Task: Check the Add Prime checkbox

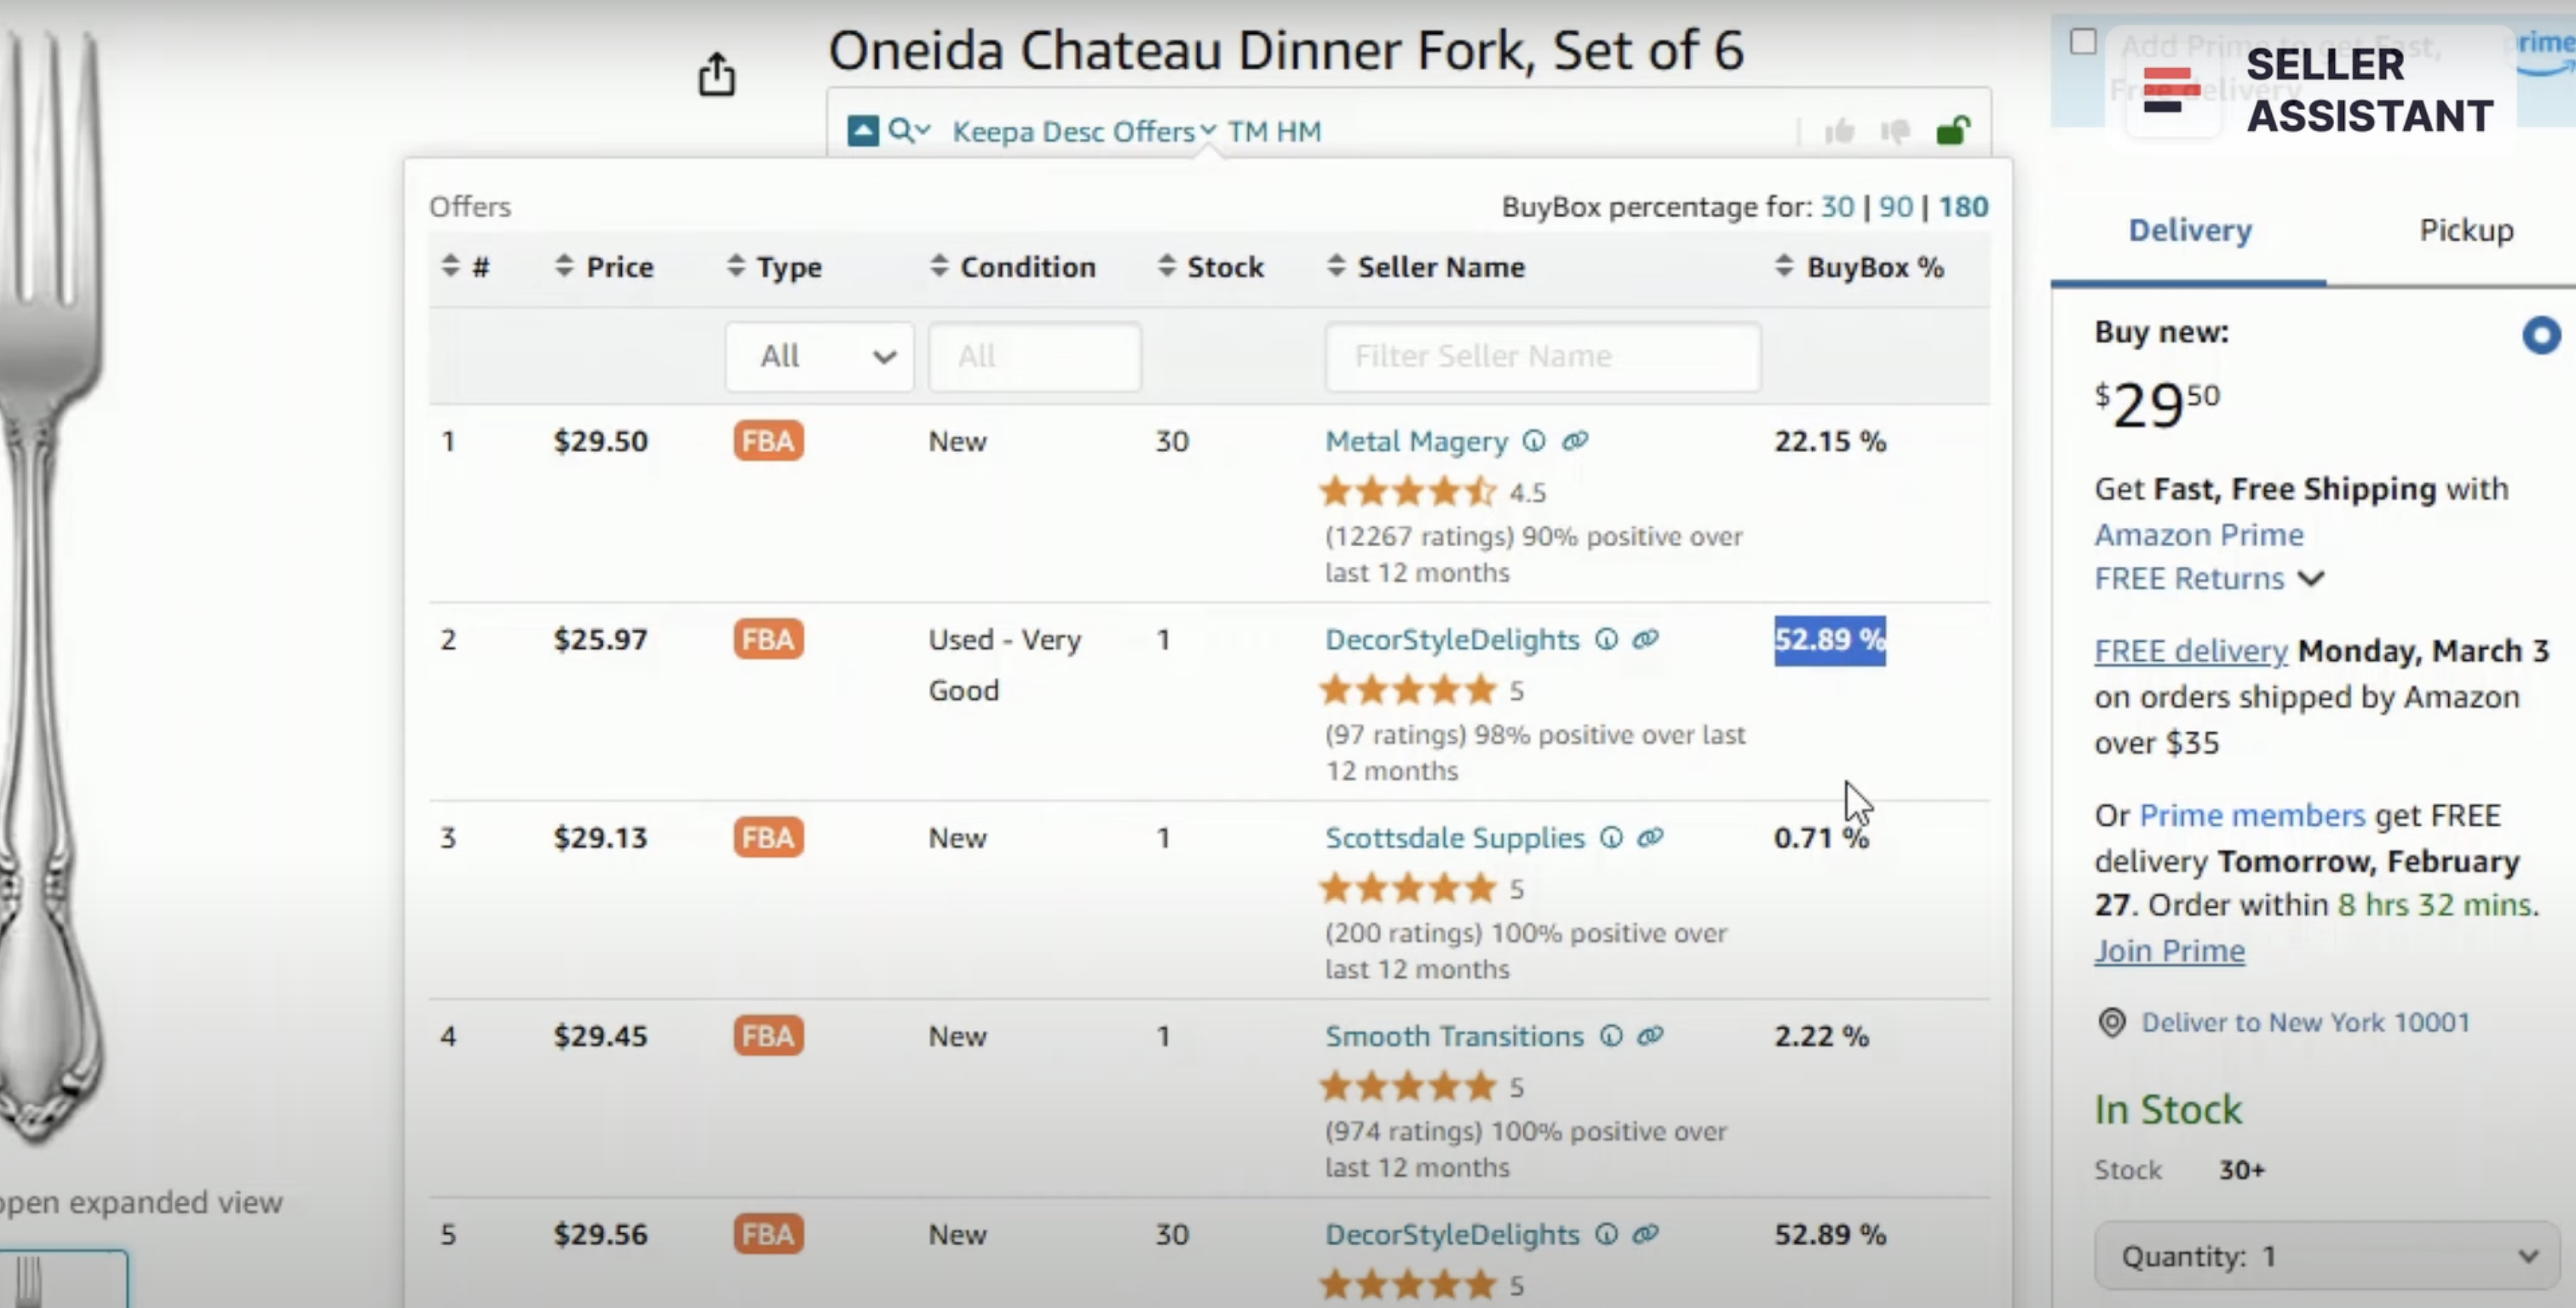Action: click(x=2084, y=42)
